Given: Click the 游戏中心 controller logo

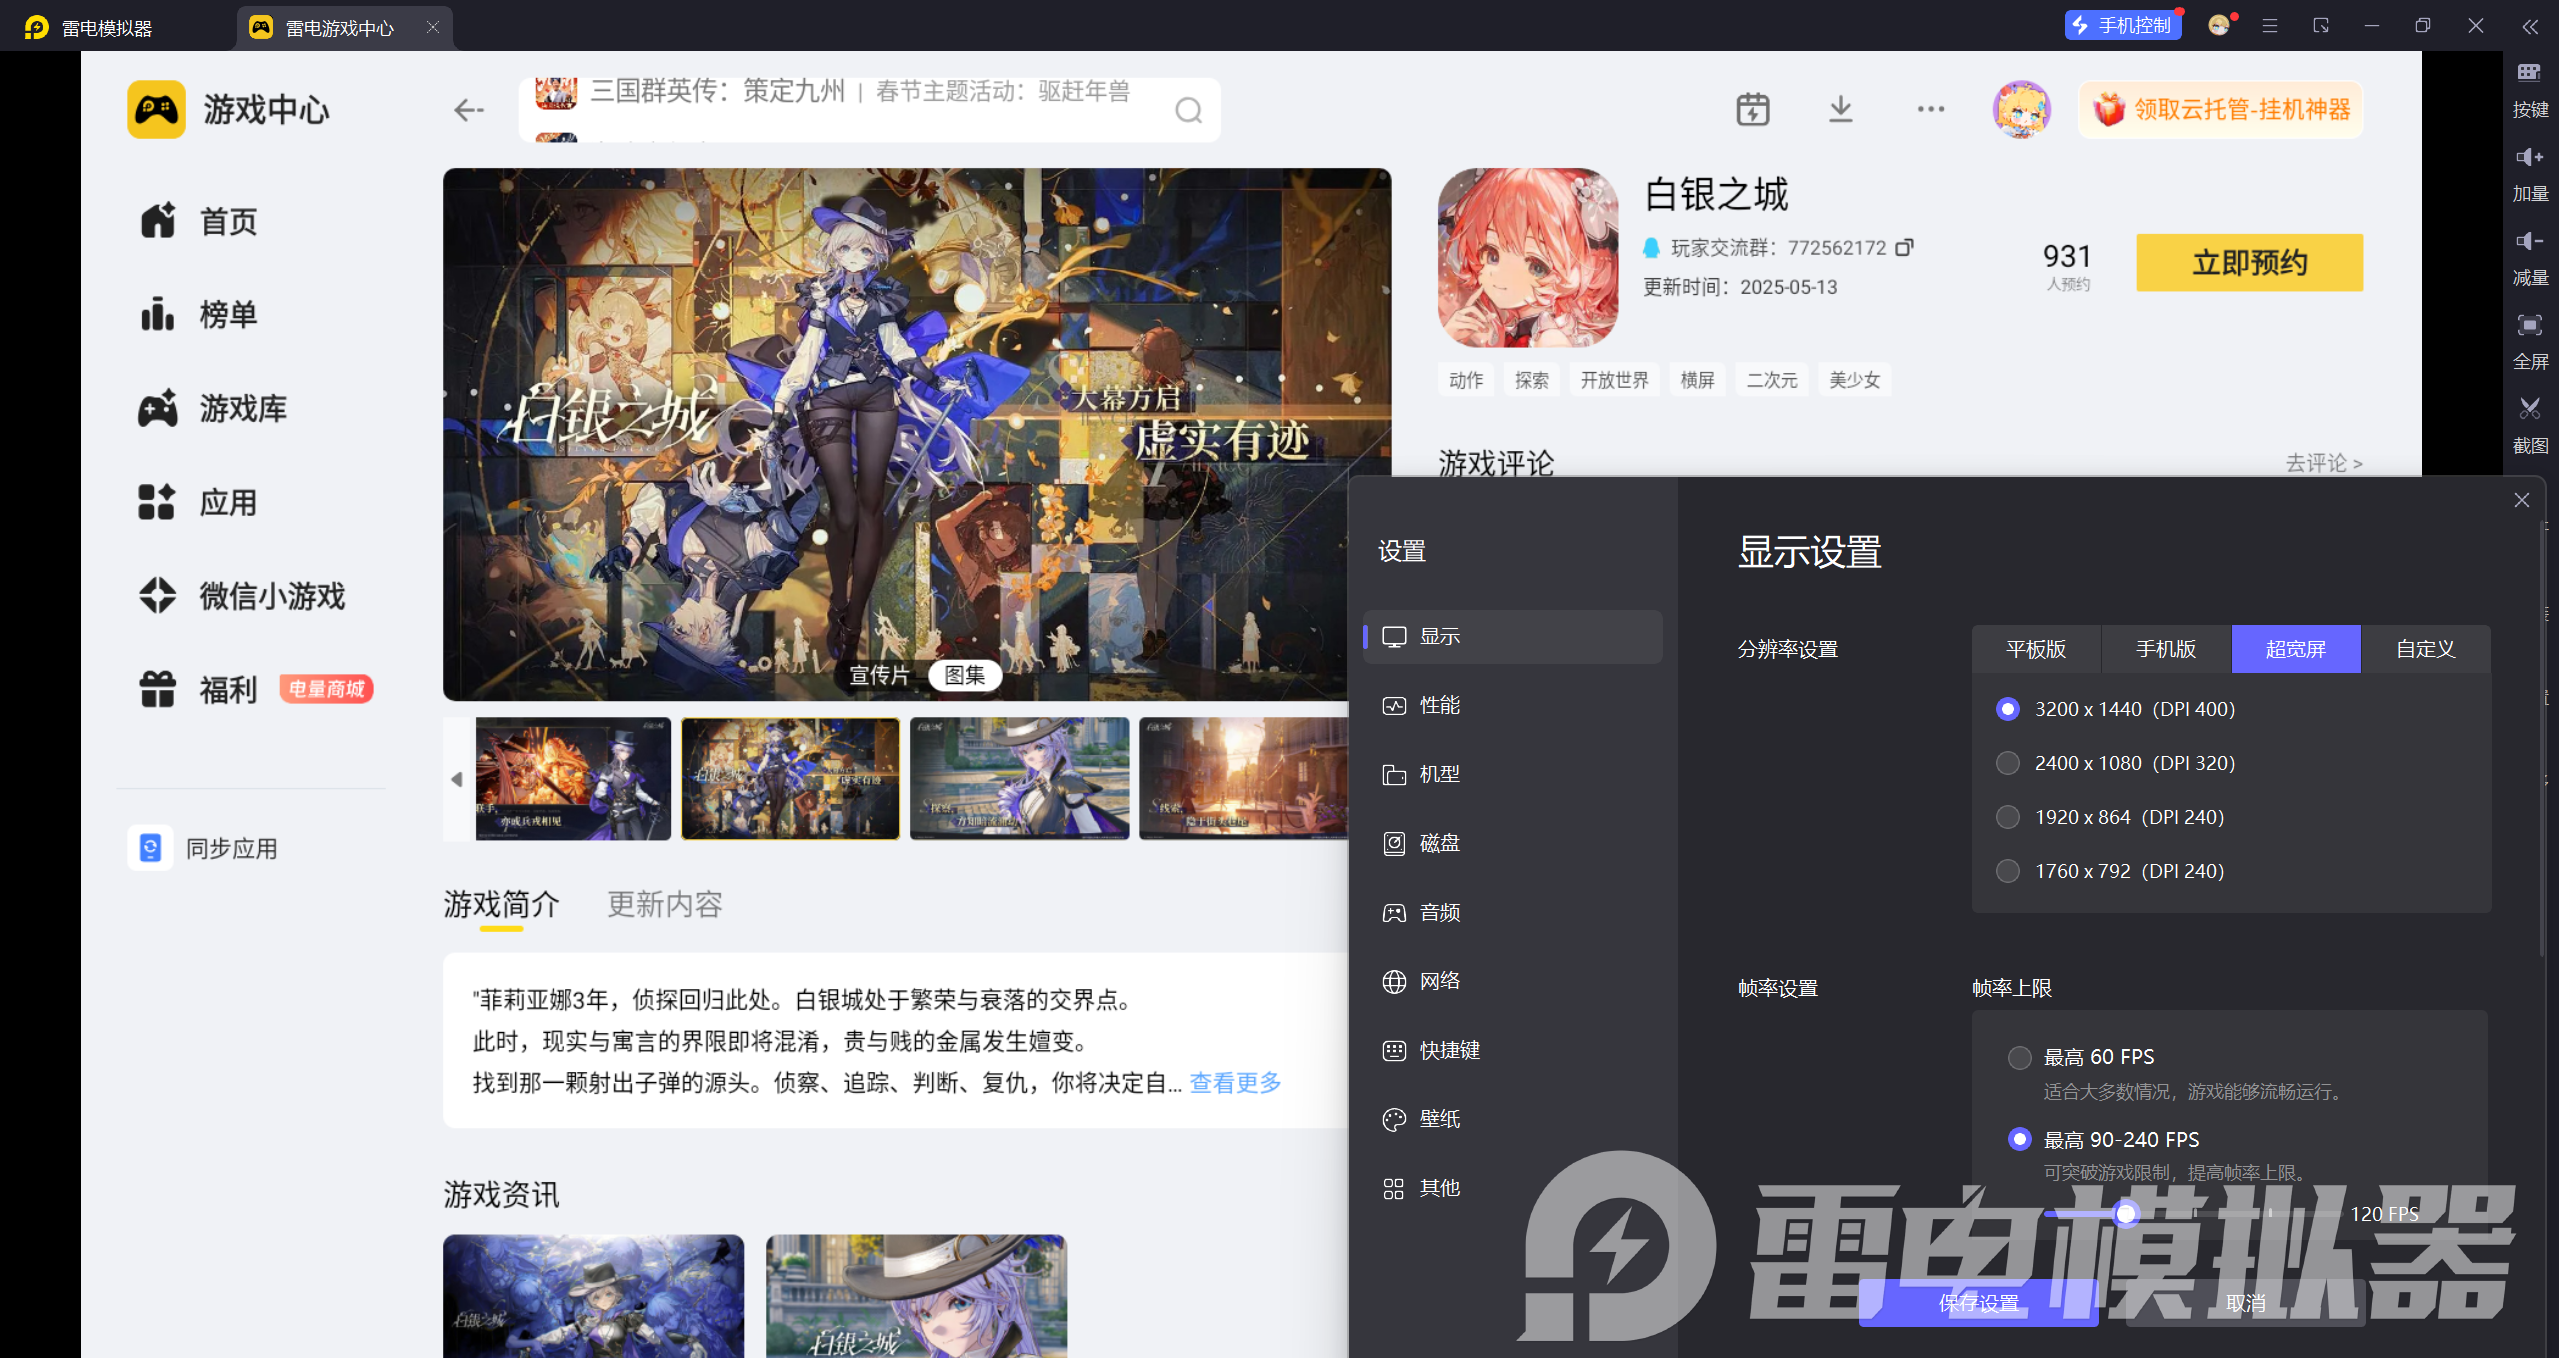Looking at the screenshot, I should pos(156,109).
